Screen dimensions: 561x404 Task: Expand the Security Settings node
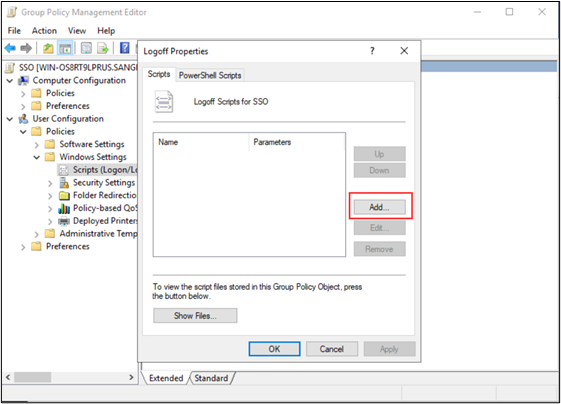pyautogui.click(x=50, y=184)
